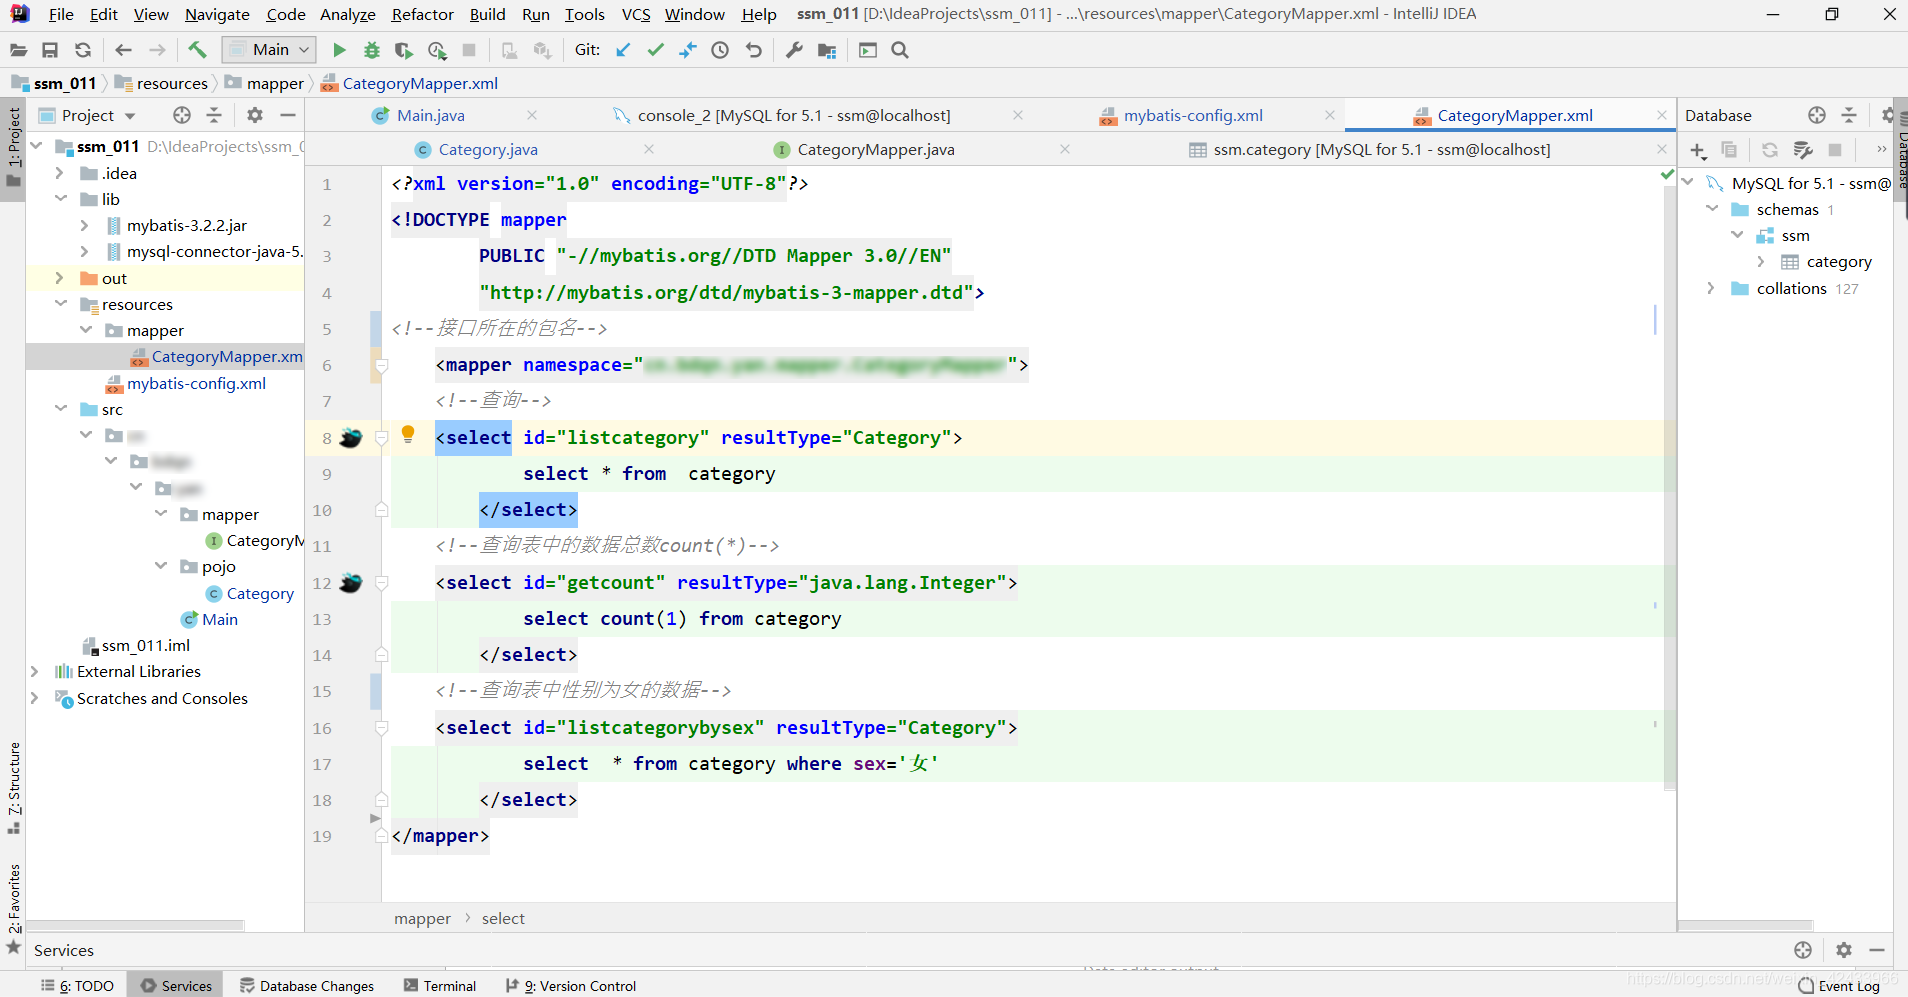Toggle fold marker for select on line 16
The image size is (1908, 997).
coord(381,728)
